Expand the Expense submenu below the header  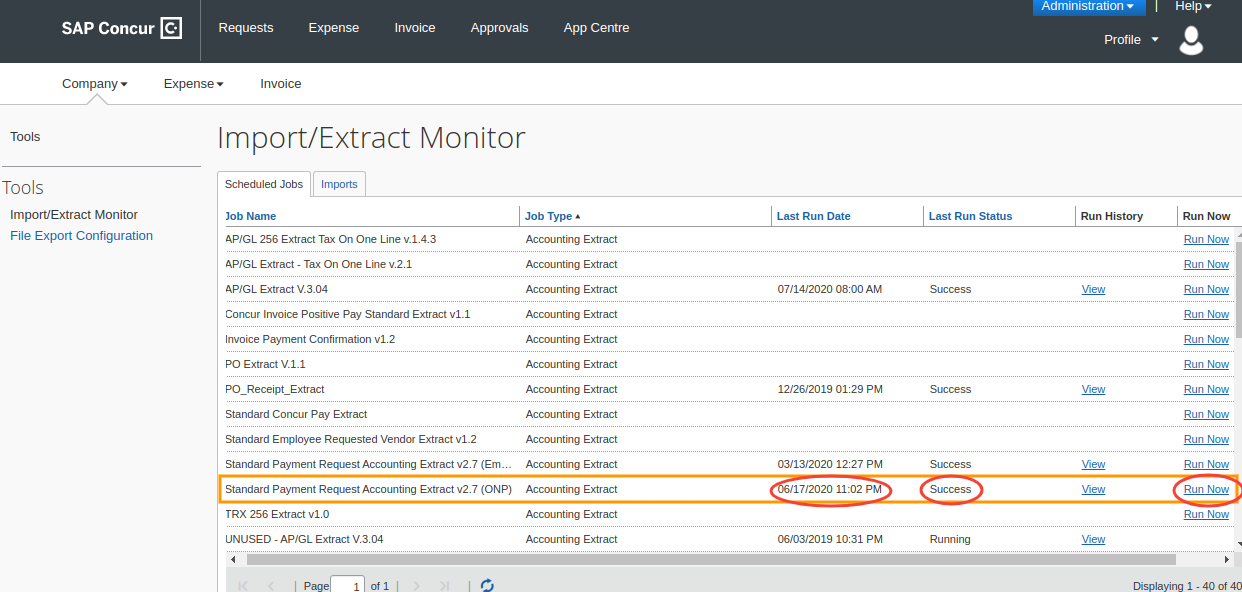194,84
